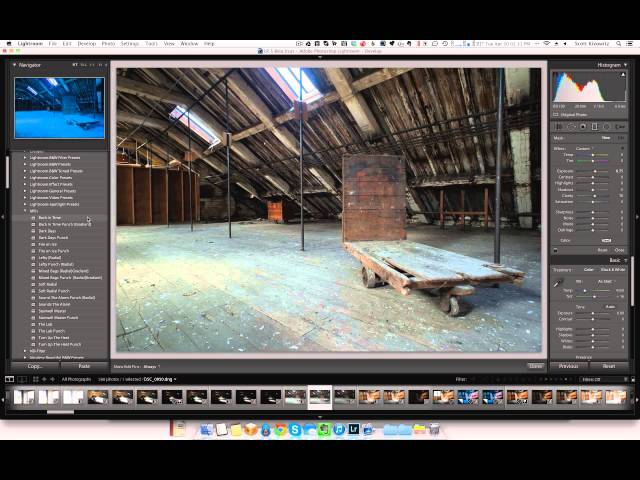Open the Trash in the Dock
The width and height of the screenshot is (640, 480).
pyautogui.click(x=435, y=429)
